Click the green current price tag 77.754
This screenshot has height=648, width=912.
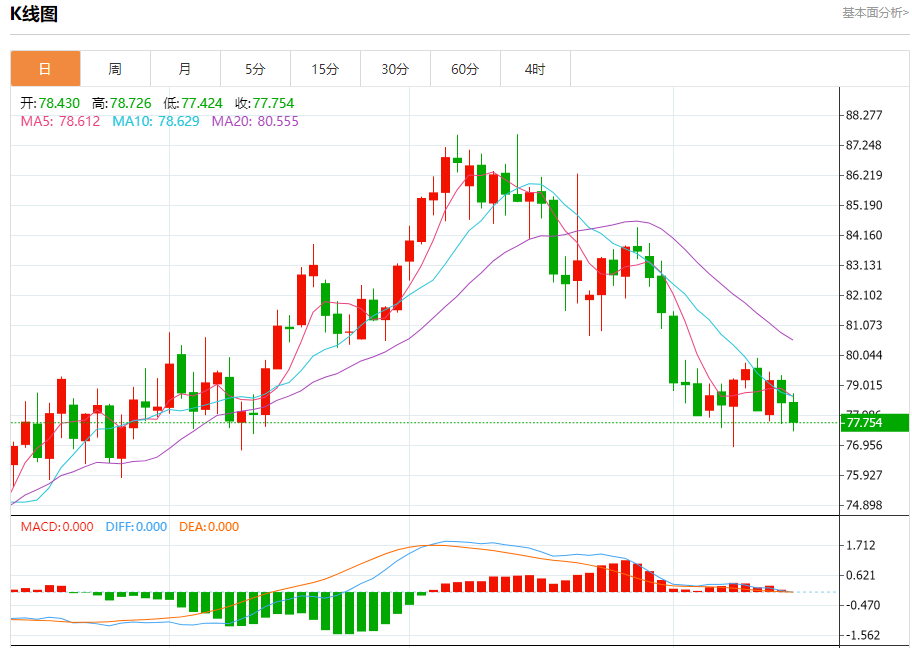click(x=875, y=423)
